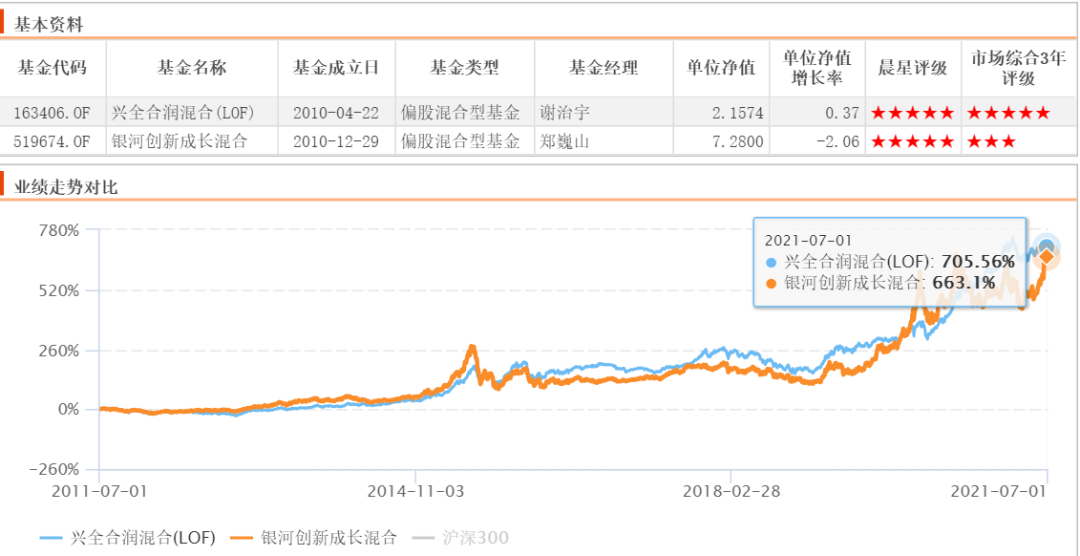This screenshot has width=1080, height=556.
Task: Click y-axis label 520%
Action: click(59, 290)
